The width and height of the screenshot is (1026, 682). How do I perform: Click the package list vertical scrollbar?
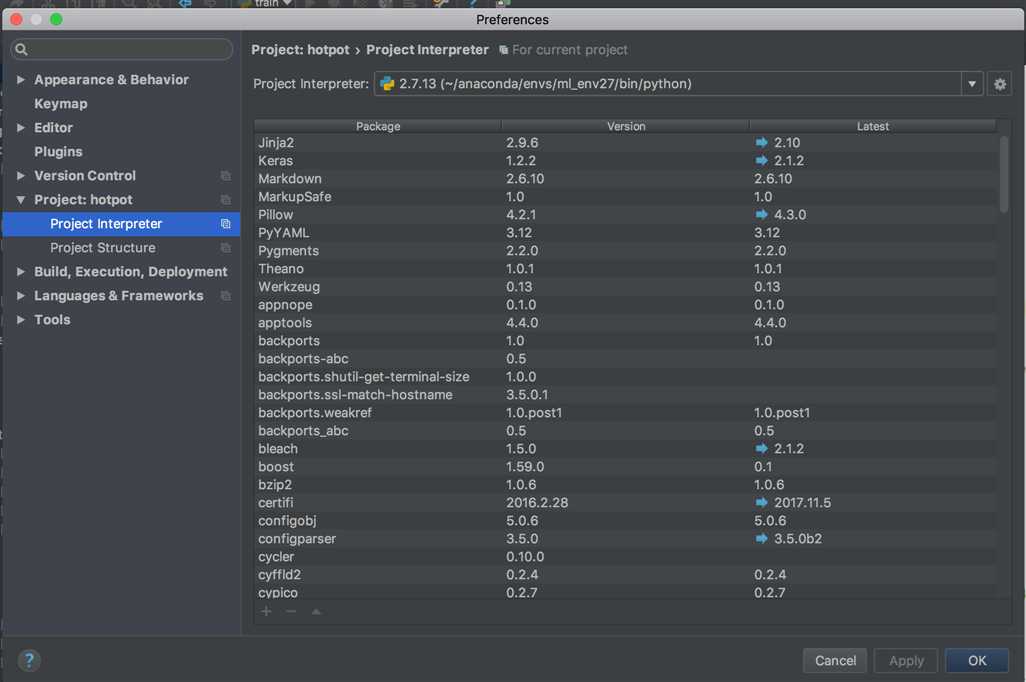tap(1004, 174)
